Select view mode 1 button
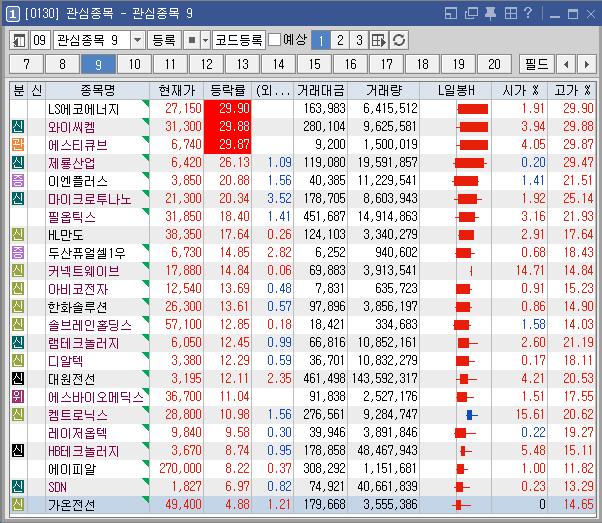 321,40
